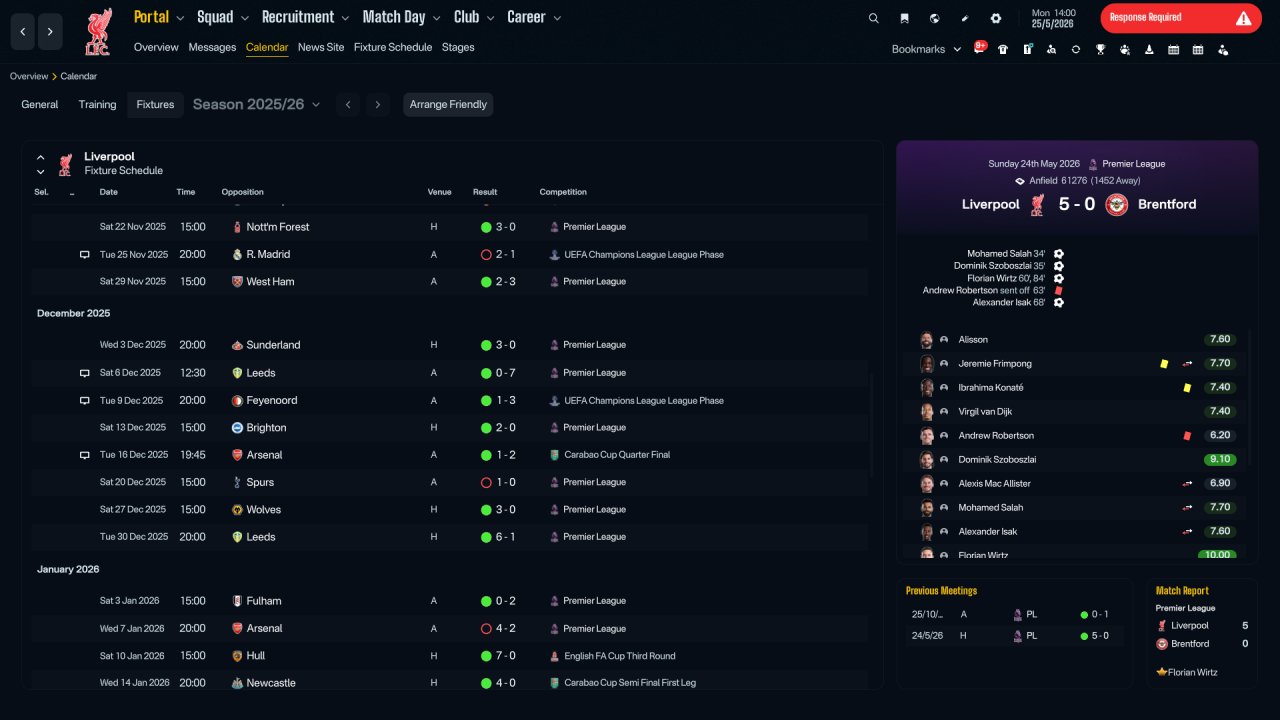This screenshot has height=720, width=1280.
Task: Click the Carabao Cup icon on the Newcastle row
Action: 554,683
